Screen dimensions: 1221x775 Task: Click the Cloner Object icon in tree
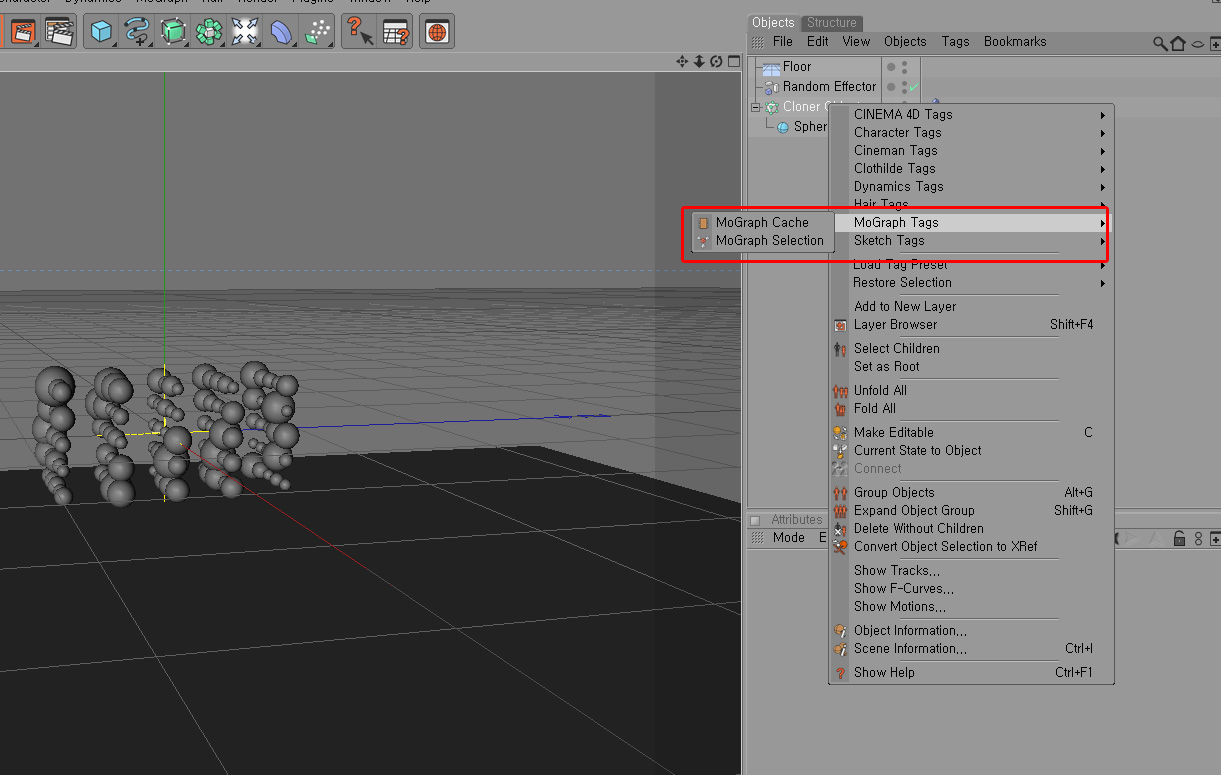coord(772,107)
